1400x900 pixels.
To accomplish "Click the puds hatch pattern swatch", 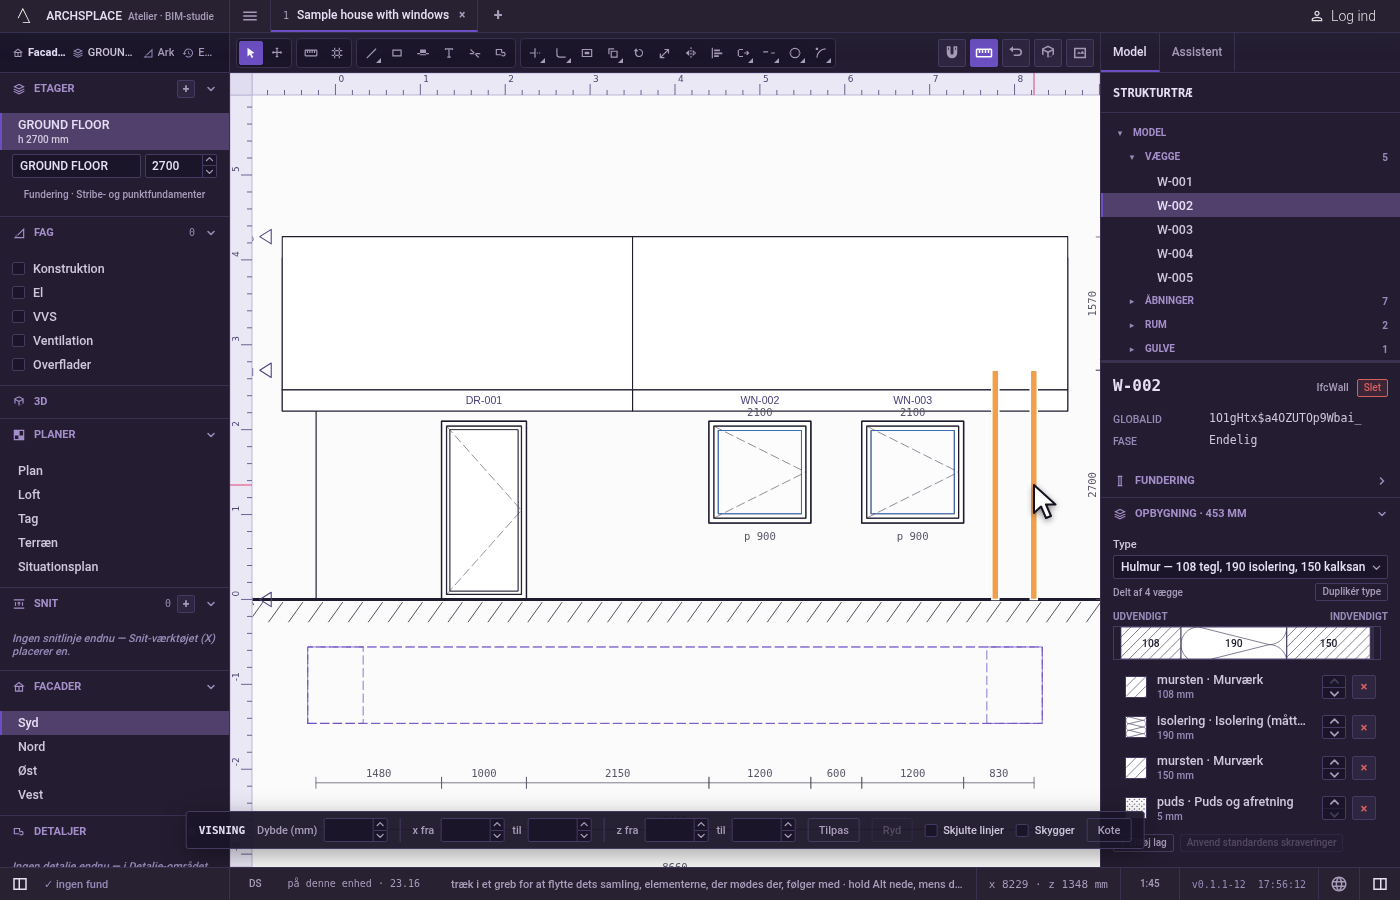I will click(1136, 808).
